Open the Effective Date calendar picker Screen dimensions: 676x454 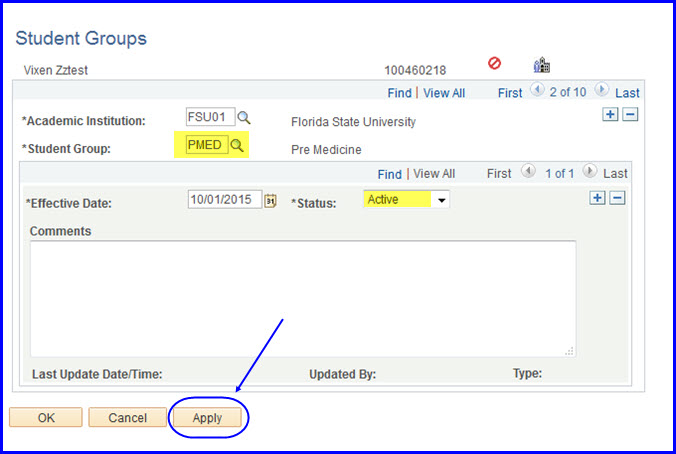pyautogui.click(x=270, y=200)
